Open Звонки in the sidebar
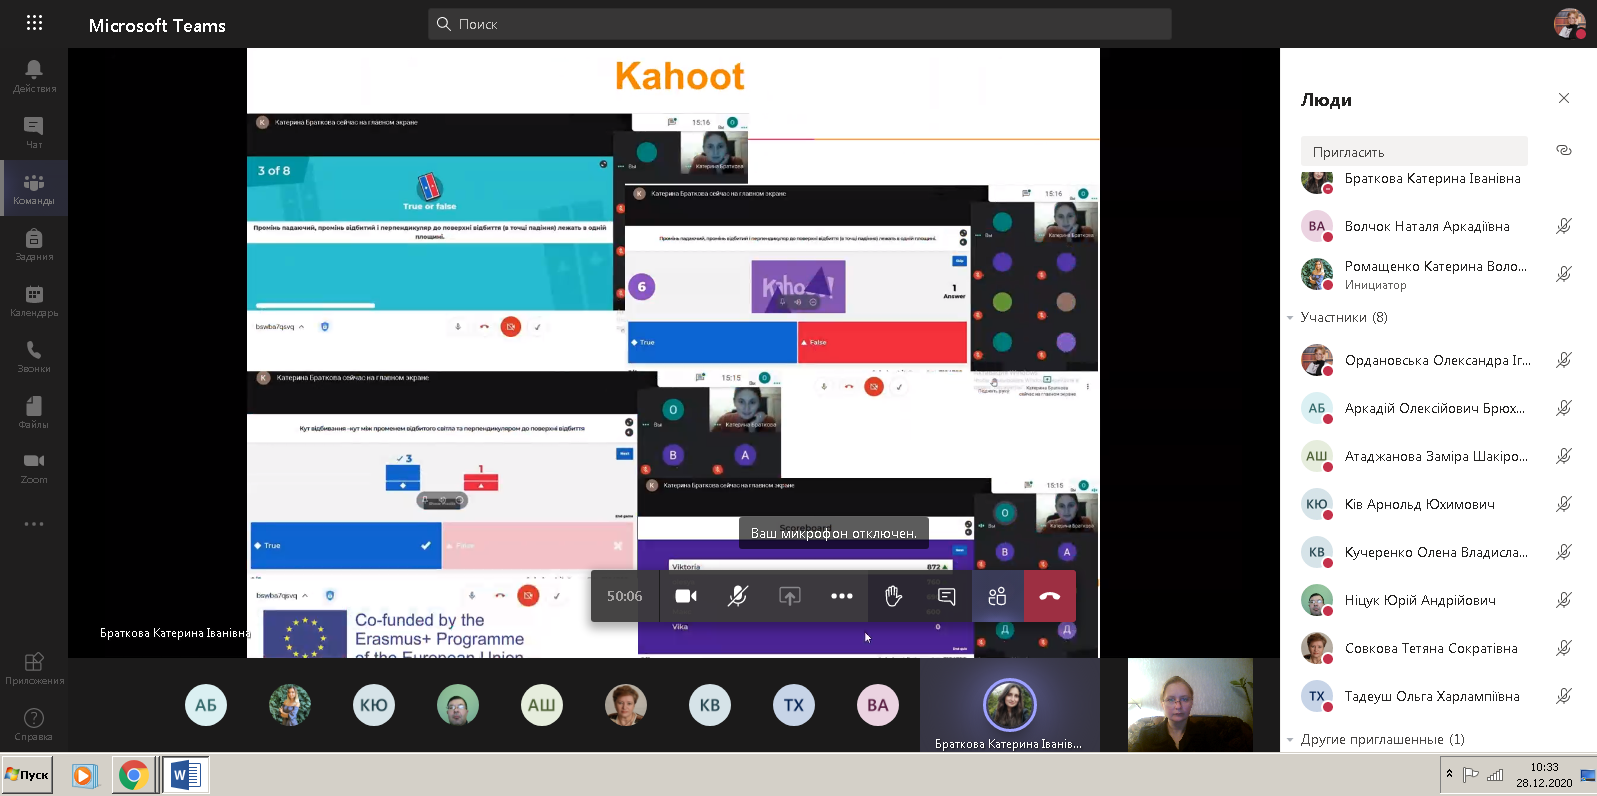The image size is (1597, 796). click(x=34, y=356)
